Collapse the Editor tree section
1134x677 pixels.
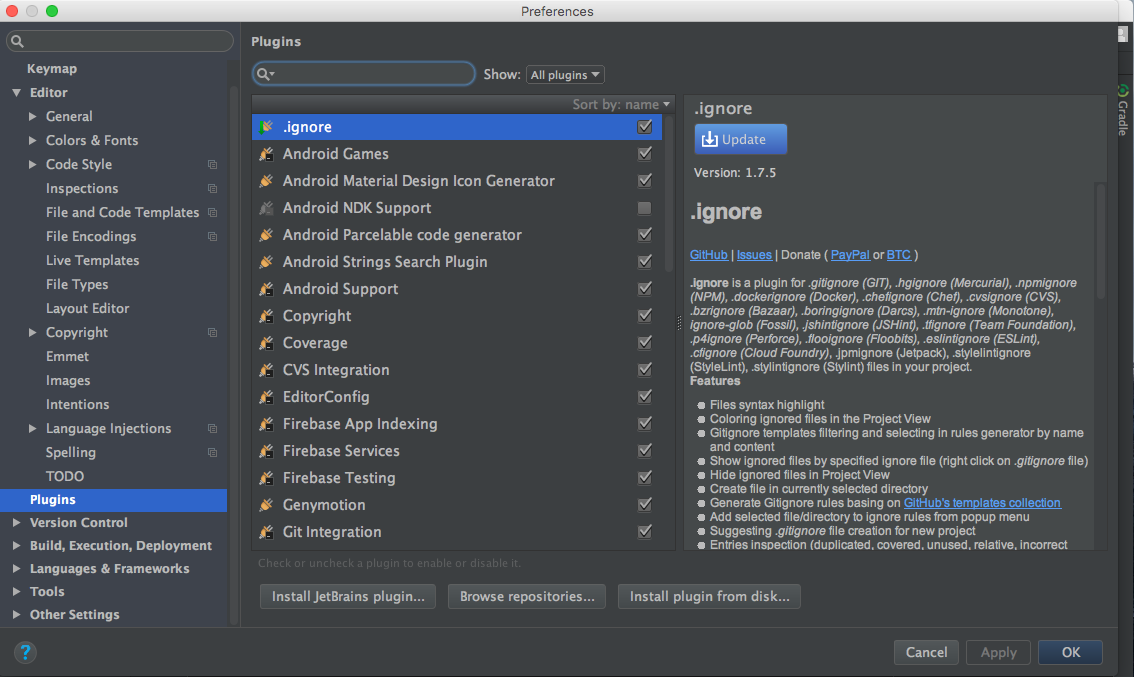click(x=17, y=93)
